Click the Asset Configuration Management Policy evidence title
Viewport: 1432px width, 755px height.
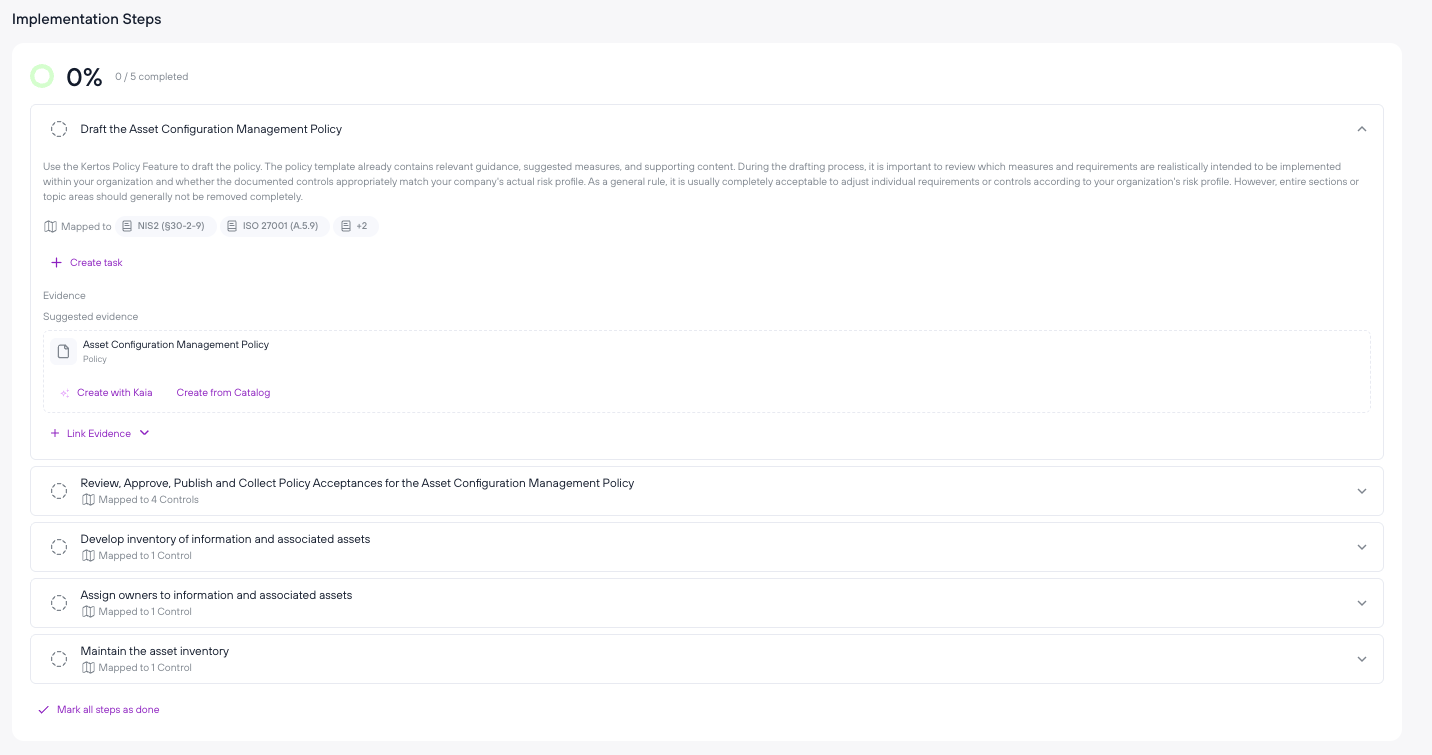click(x=176, y=344)
